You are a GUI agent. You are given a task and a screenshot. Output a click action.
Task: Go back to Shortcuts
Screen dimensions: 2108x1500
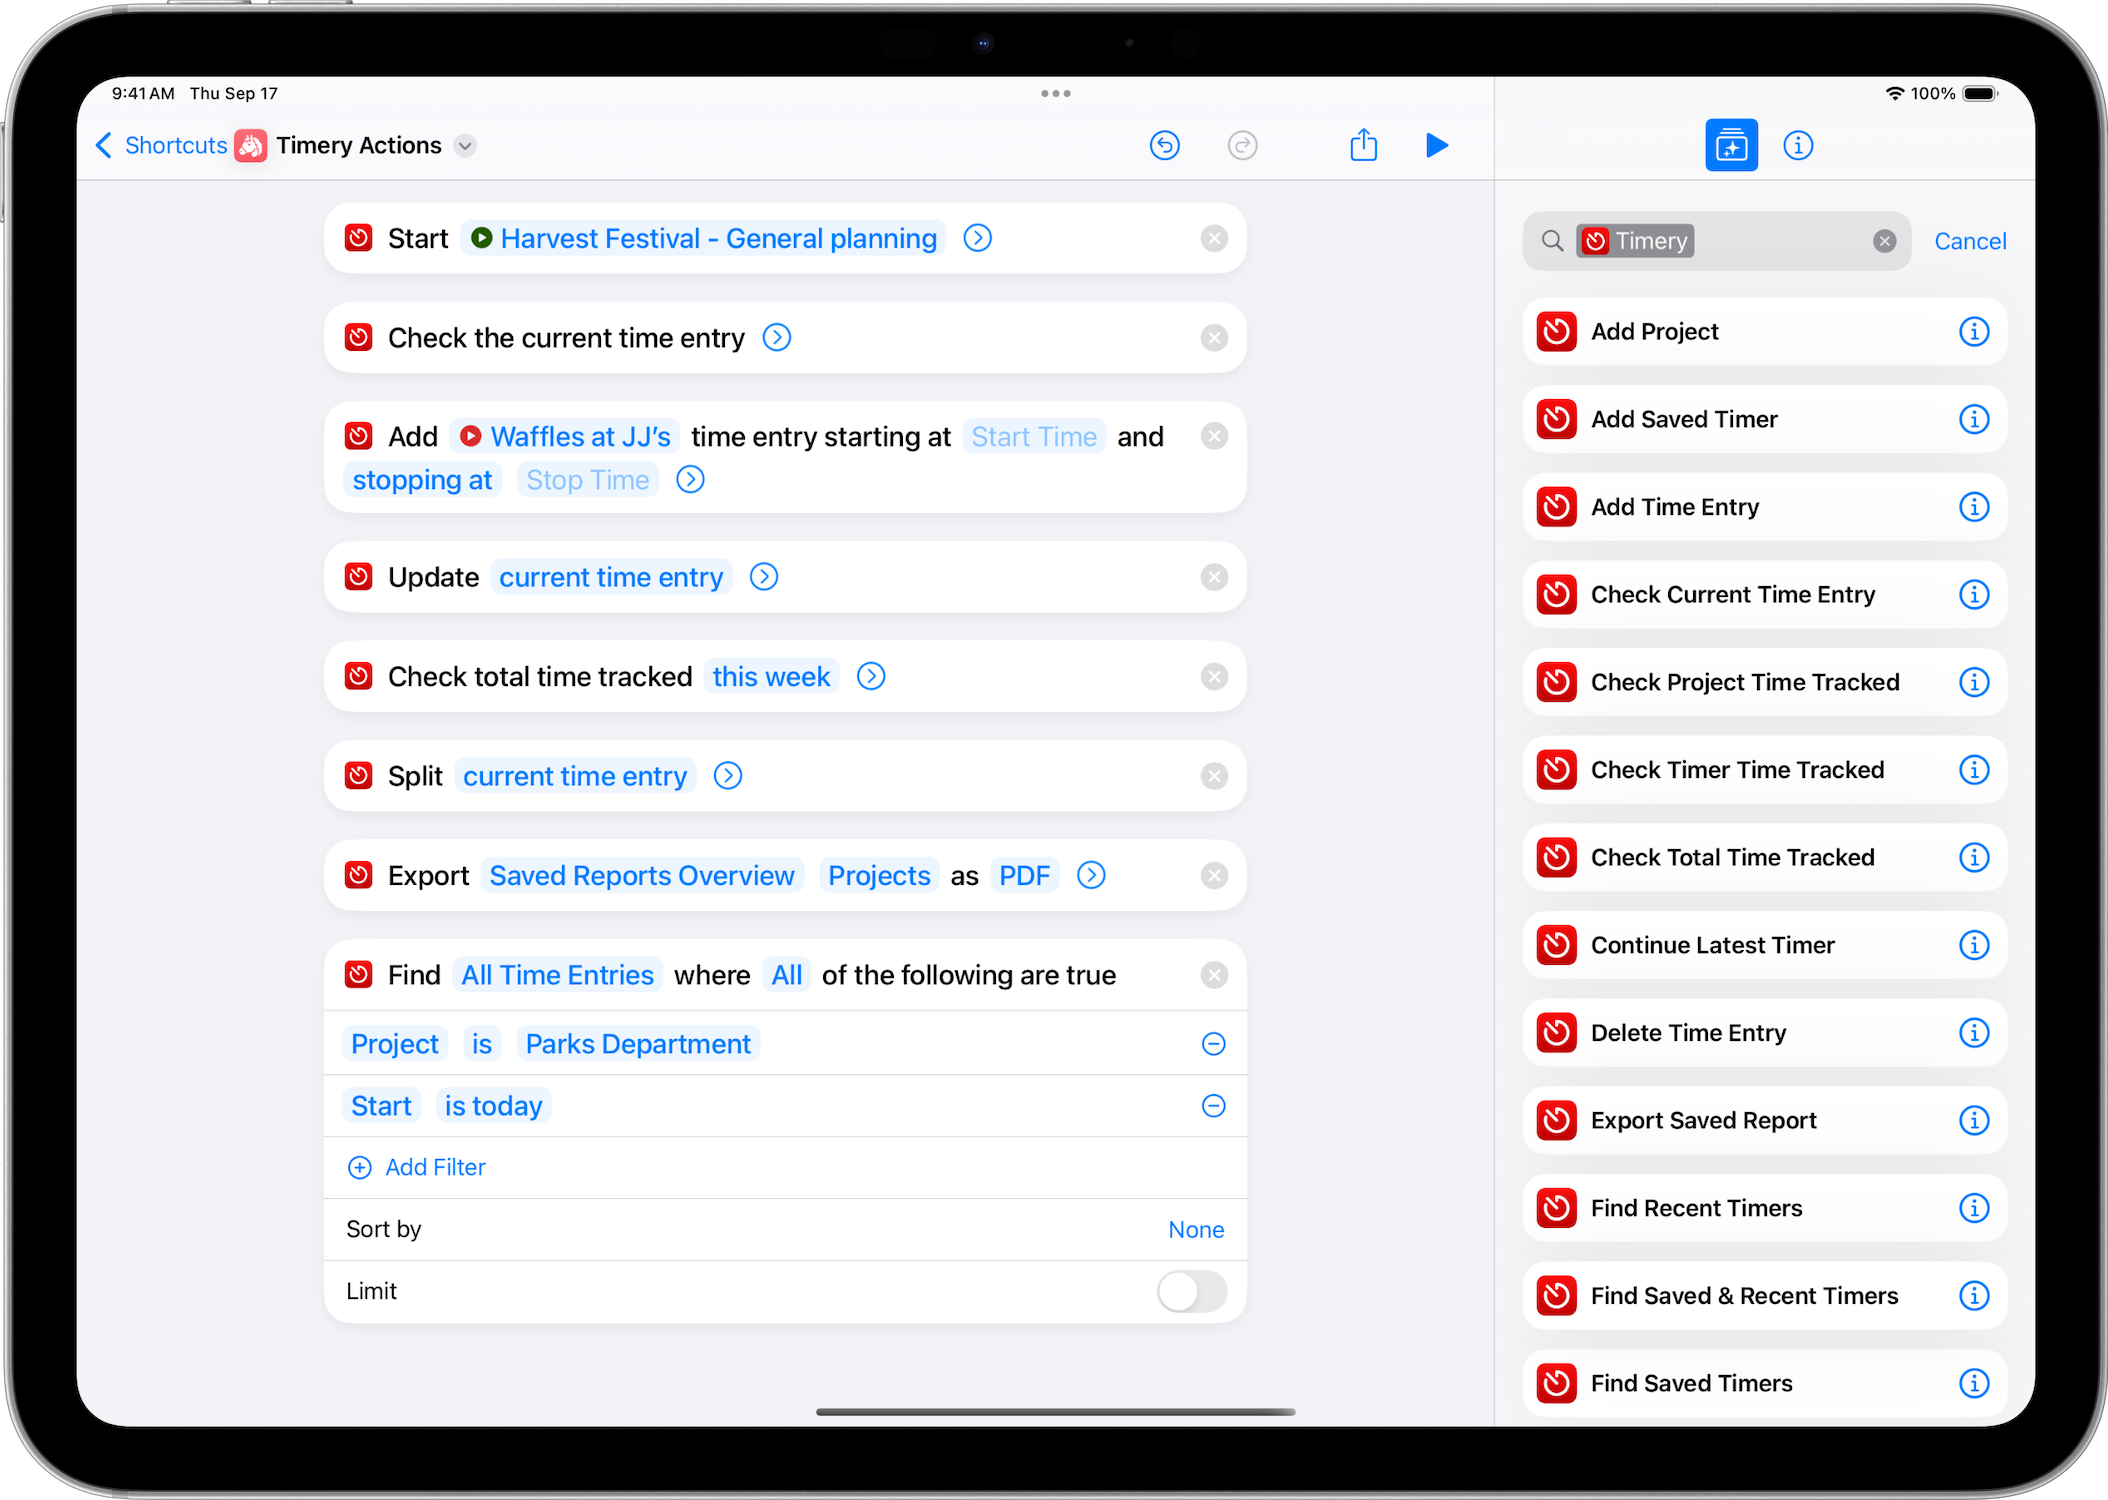pyautogui.click(x=162, y=146)
